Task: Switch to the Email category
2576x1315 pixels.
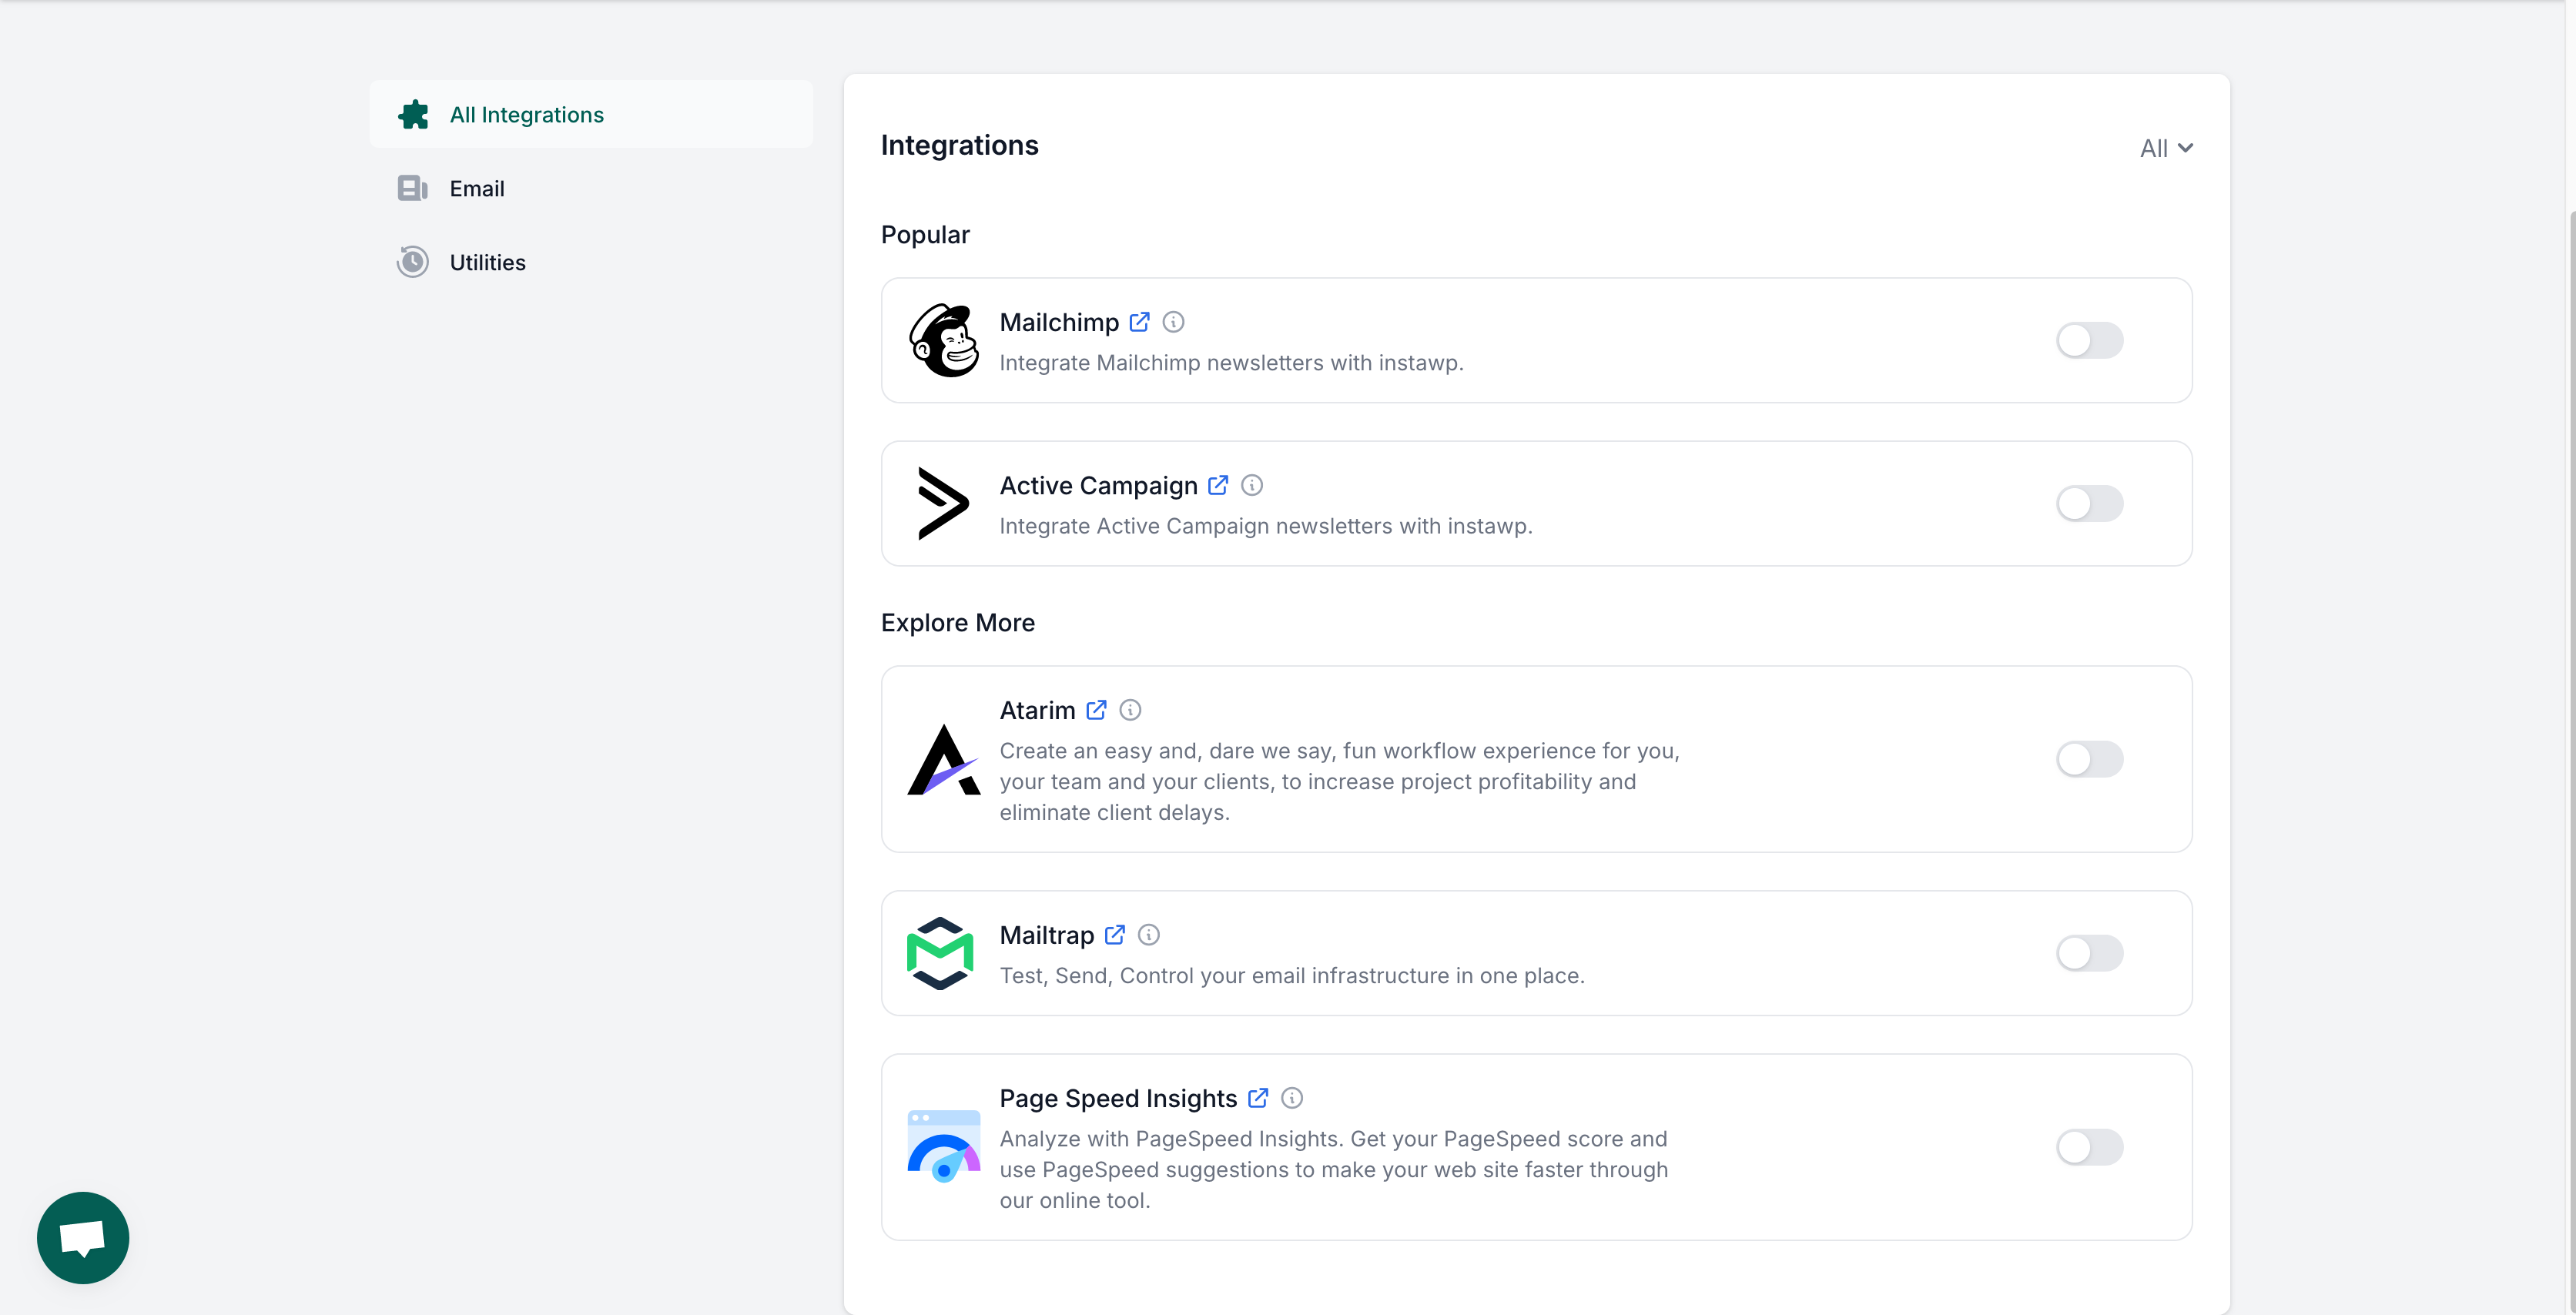Action: click(x=476, y=189)
